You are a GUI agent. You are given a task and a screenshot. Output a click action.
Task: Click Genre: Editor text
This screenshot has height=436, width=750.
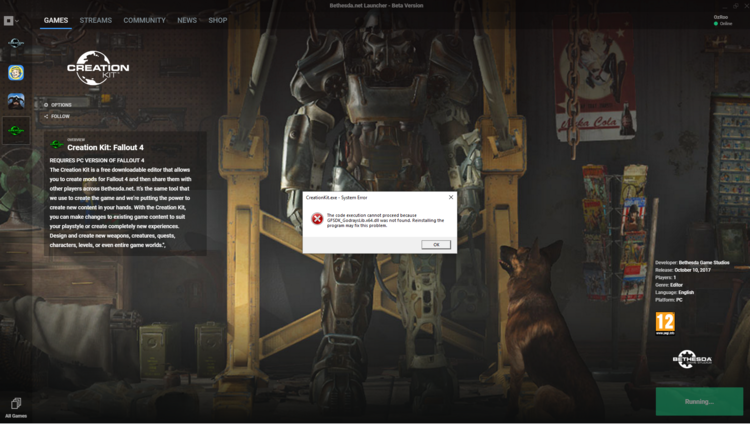coord(669,285)
